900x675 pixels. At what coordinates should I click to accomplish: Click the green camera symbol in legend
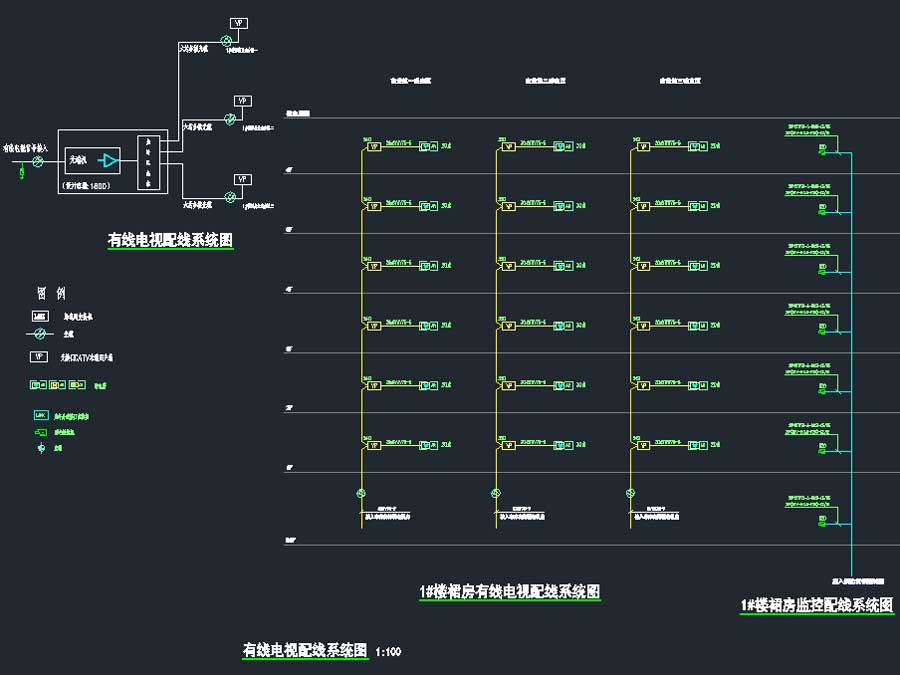click(40, 431)
